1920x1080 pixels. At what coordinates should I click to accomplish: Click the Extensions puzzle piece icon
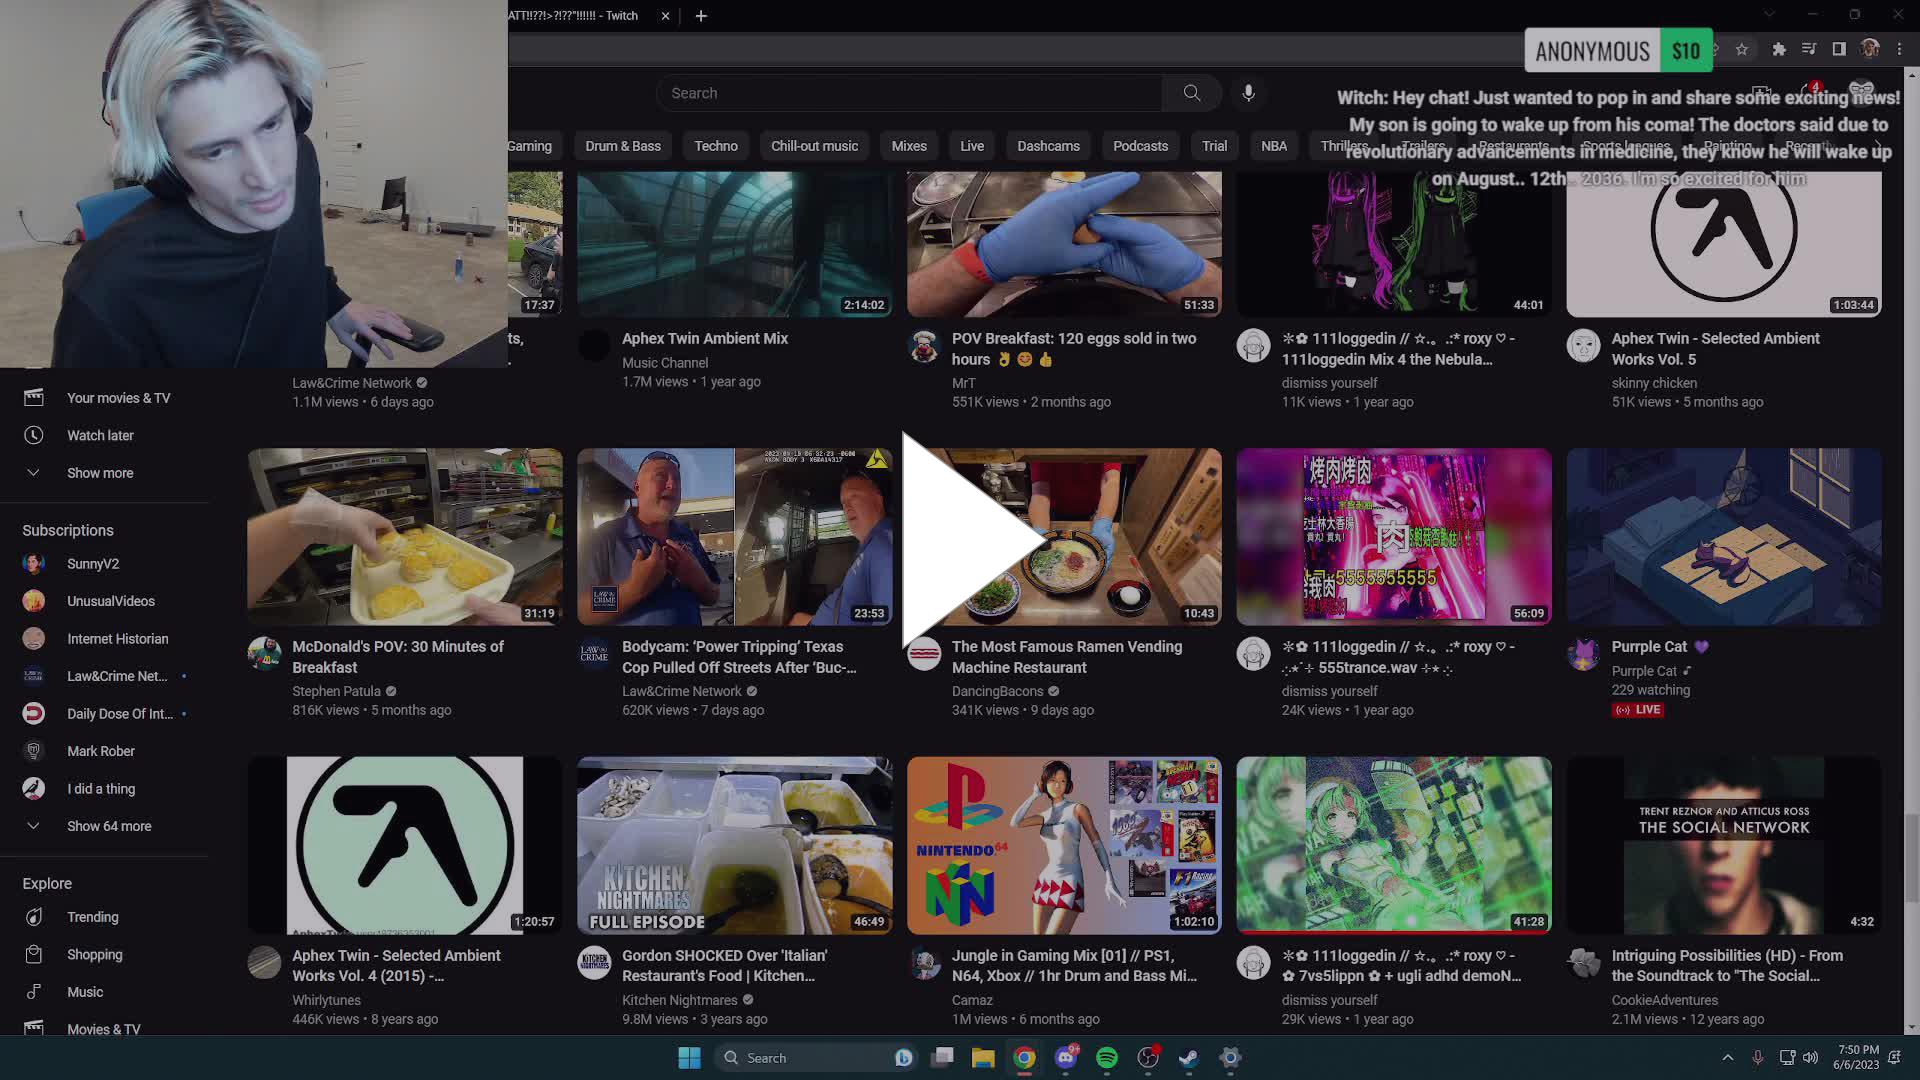coord(1779,49)
